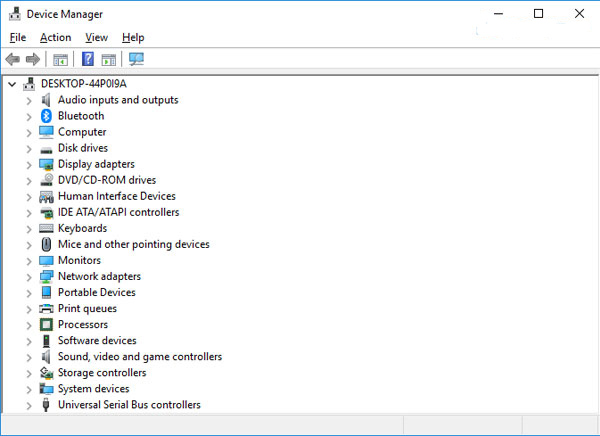Image resolution: width=600 pixels, height=436 pixels.
Task: Select Sound, video and game controllers label
Action: [140, 357]
